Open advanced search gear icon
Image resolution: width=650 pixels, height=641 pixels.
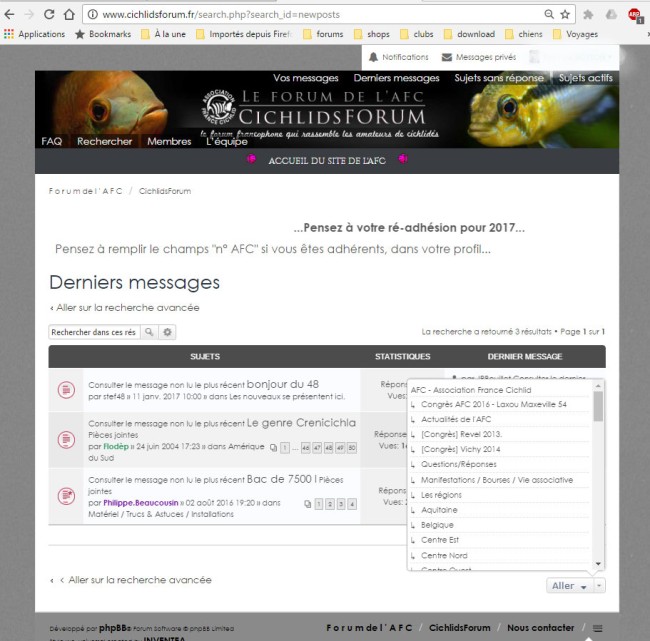pos(168,332)
